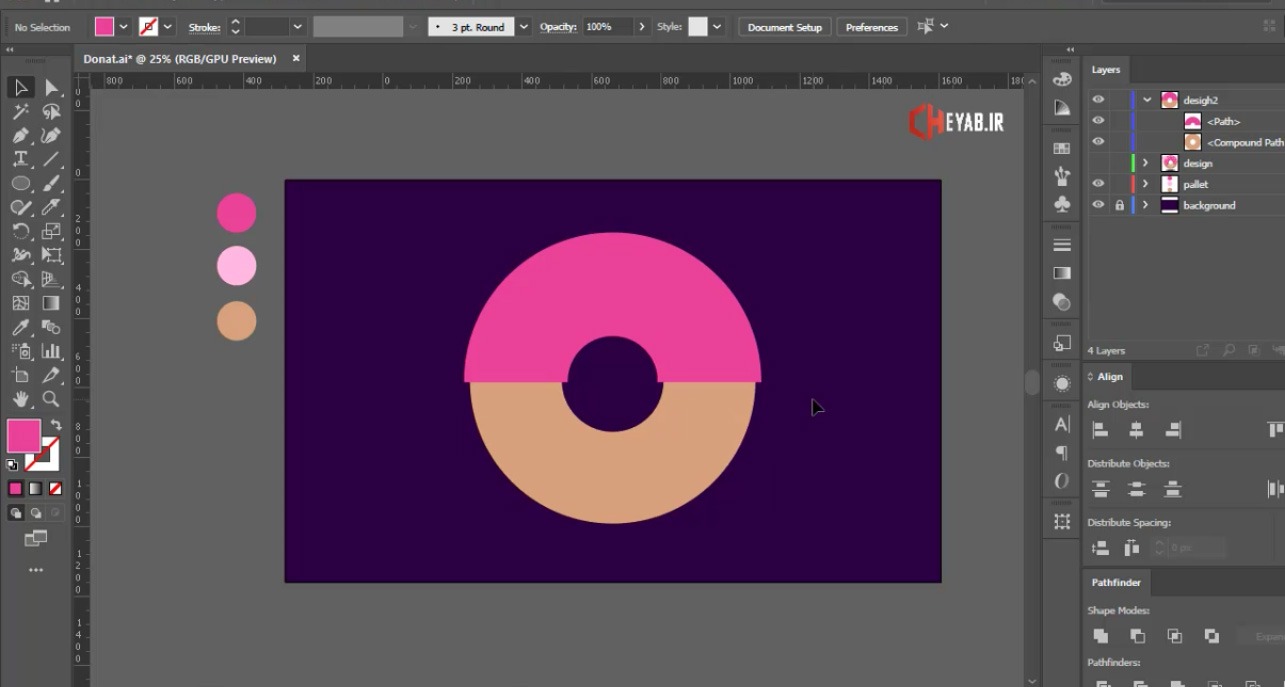Open the stroke weight dropdown
1285x687 pixels.
[297, 27]
